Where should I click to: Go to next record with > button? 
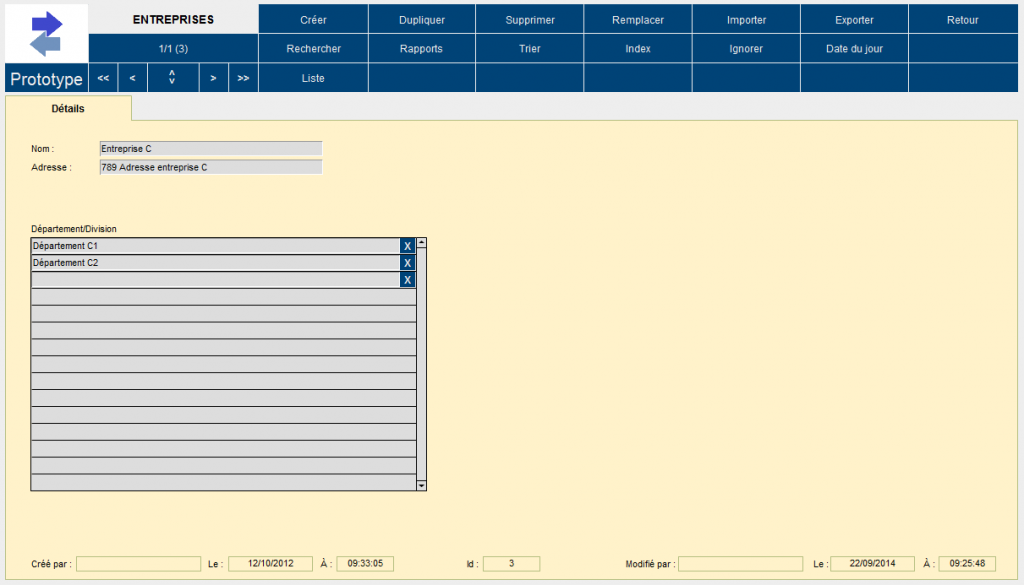coord(213,78)
